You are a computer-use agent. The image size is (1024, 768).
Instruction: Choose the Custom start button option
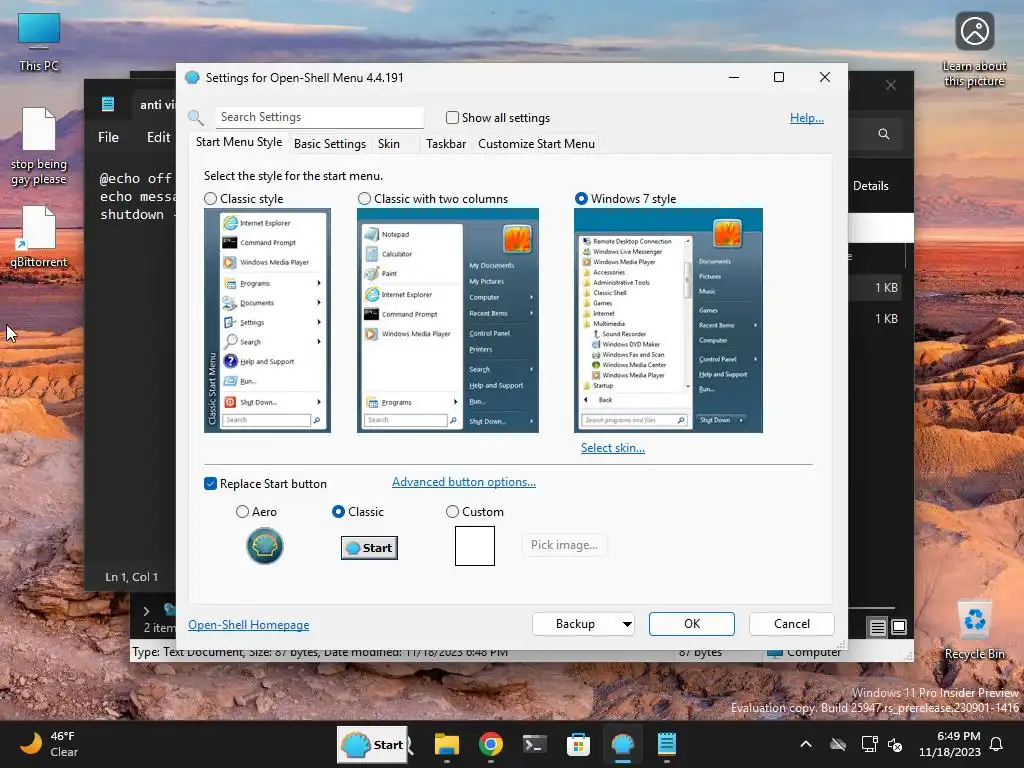point(452,512)
